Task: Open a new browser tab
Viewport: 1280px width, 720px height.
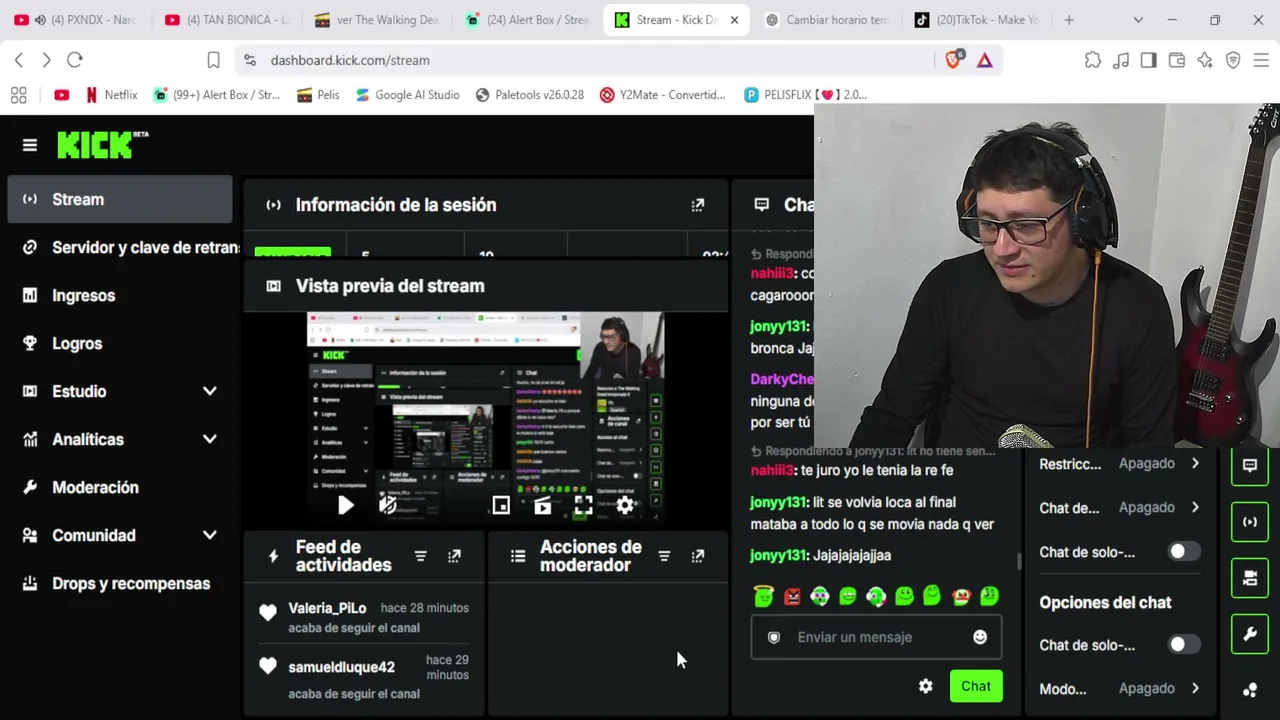Action: (x=1069, y=20)
